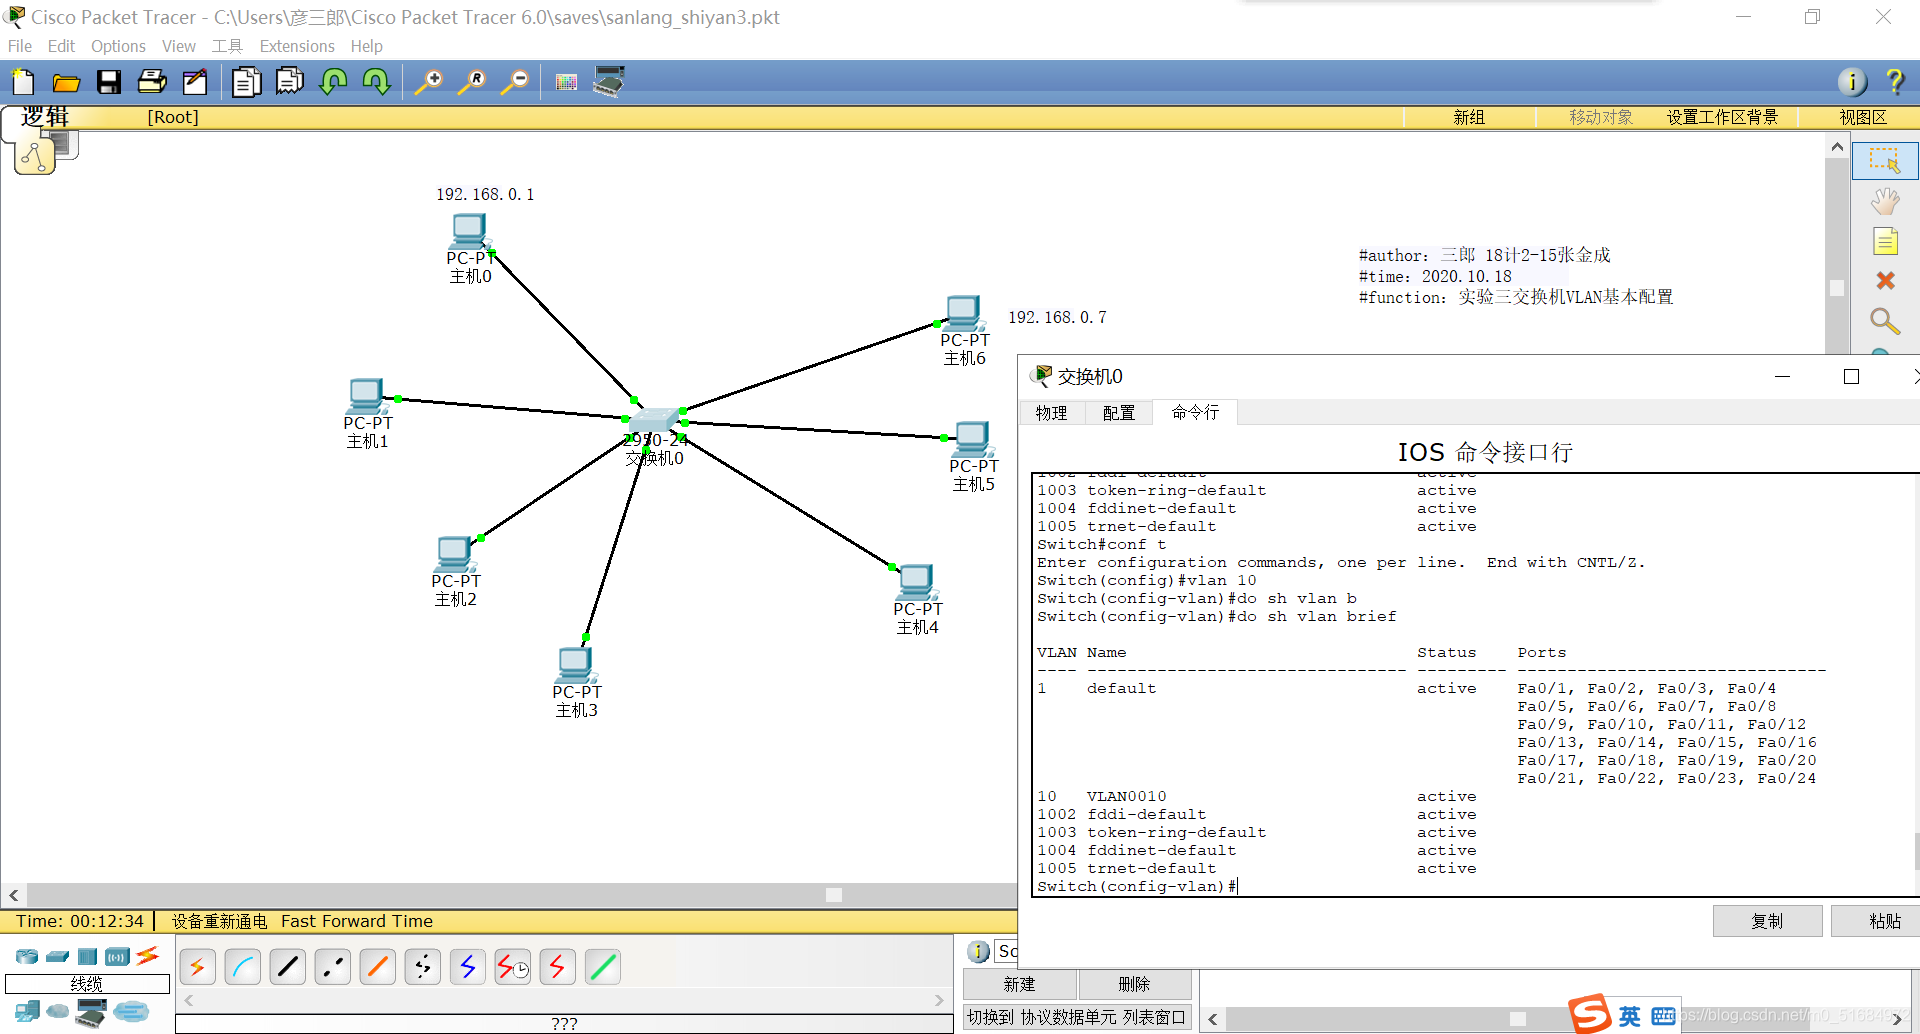Select the Place Note tool
The height and width of the screenshot is (1034, 1920).
[x=1885, y=242]
